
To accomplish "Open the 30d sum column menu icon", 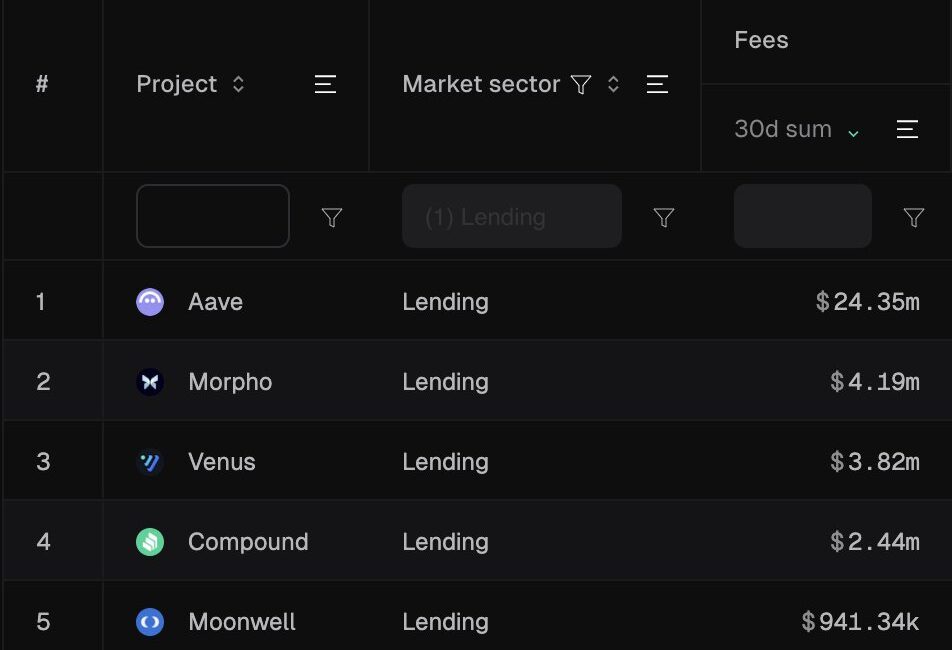I will coord(907,129).
